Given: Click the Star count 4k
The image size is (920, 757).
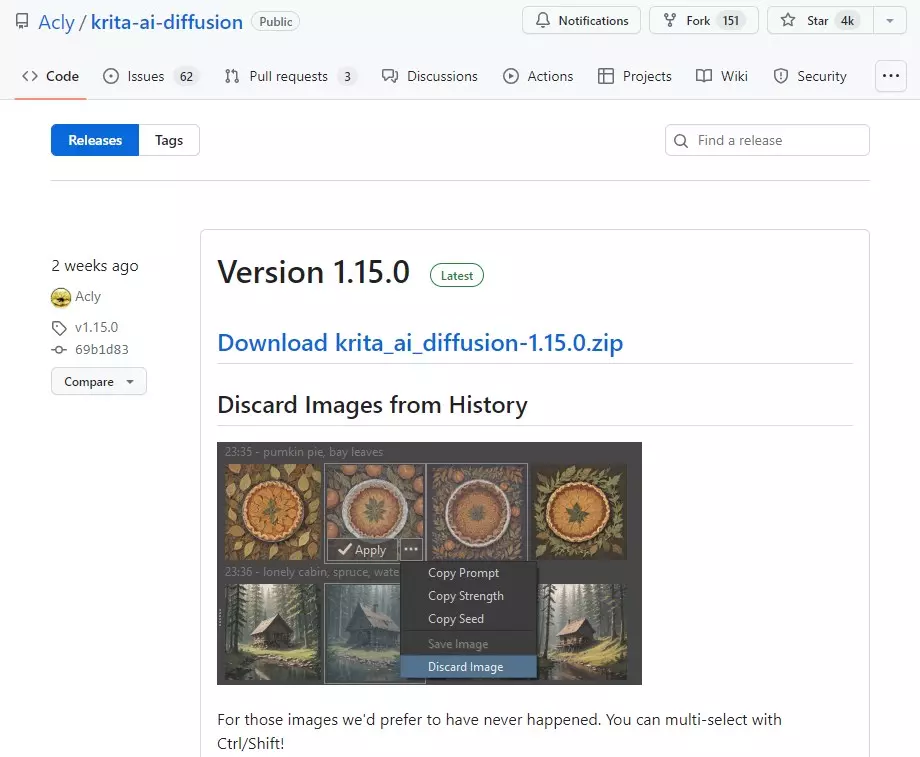Looking at the screenshot, I should [x=847, y=21].
